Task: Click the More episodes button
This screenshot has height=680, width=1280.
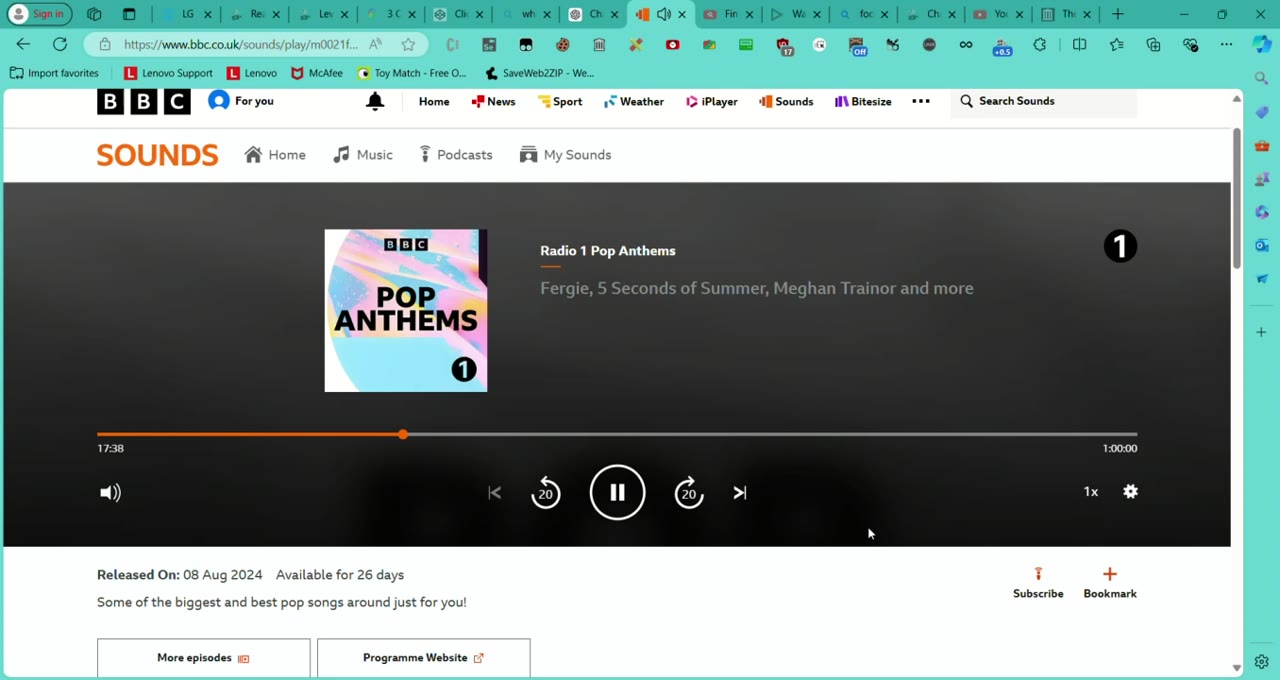Action: click(x=204, y=658)
